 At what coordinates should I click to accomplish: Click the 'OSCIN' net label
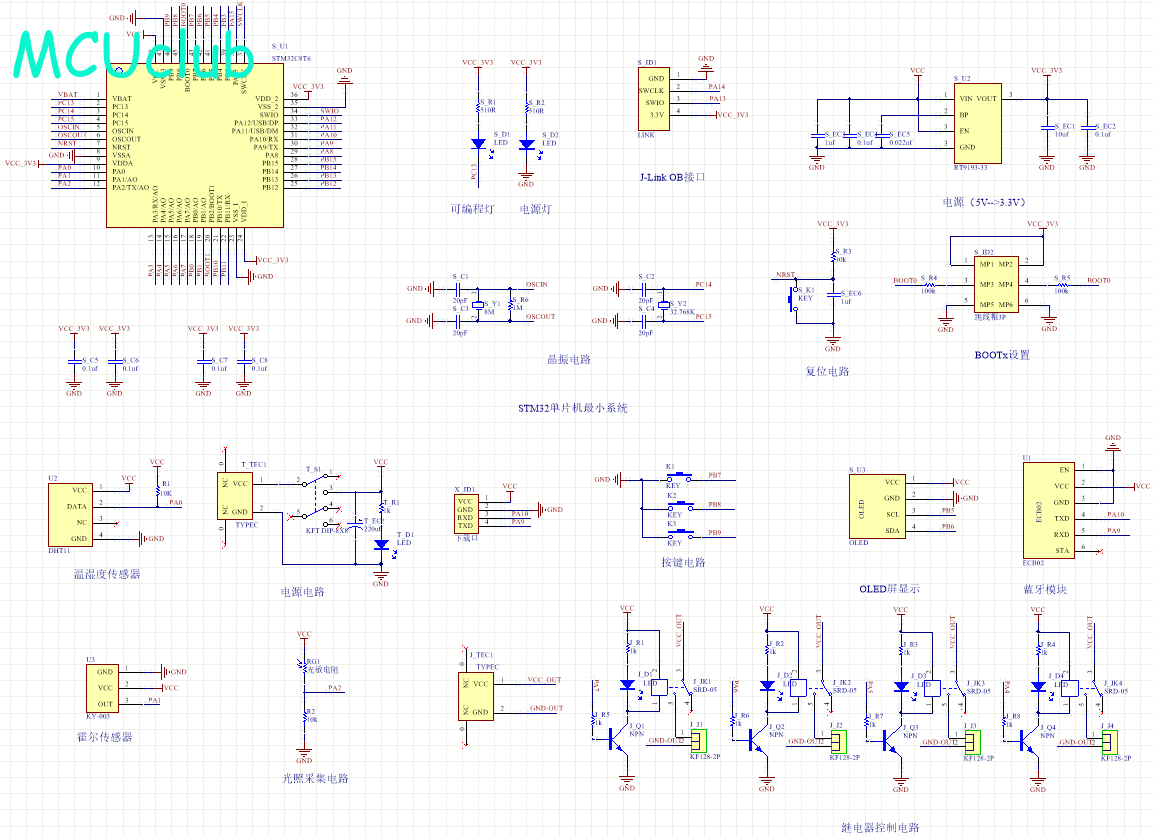point(537,284)
